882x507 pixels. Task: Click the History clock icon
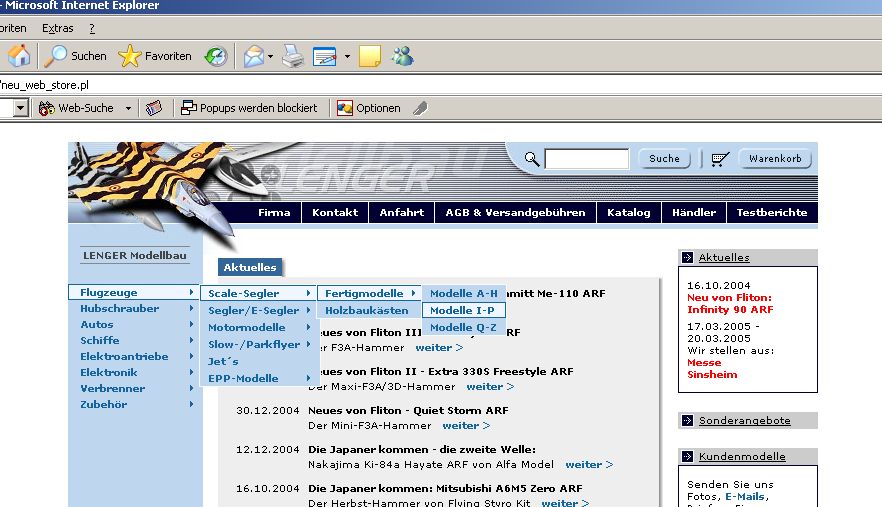[x=215, y=56]
